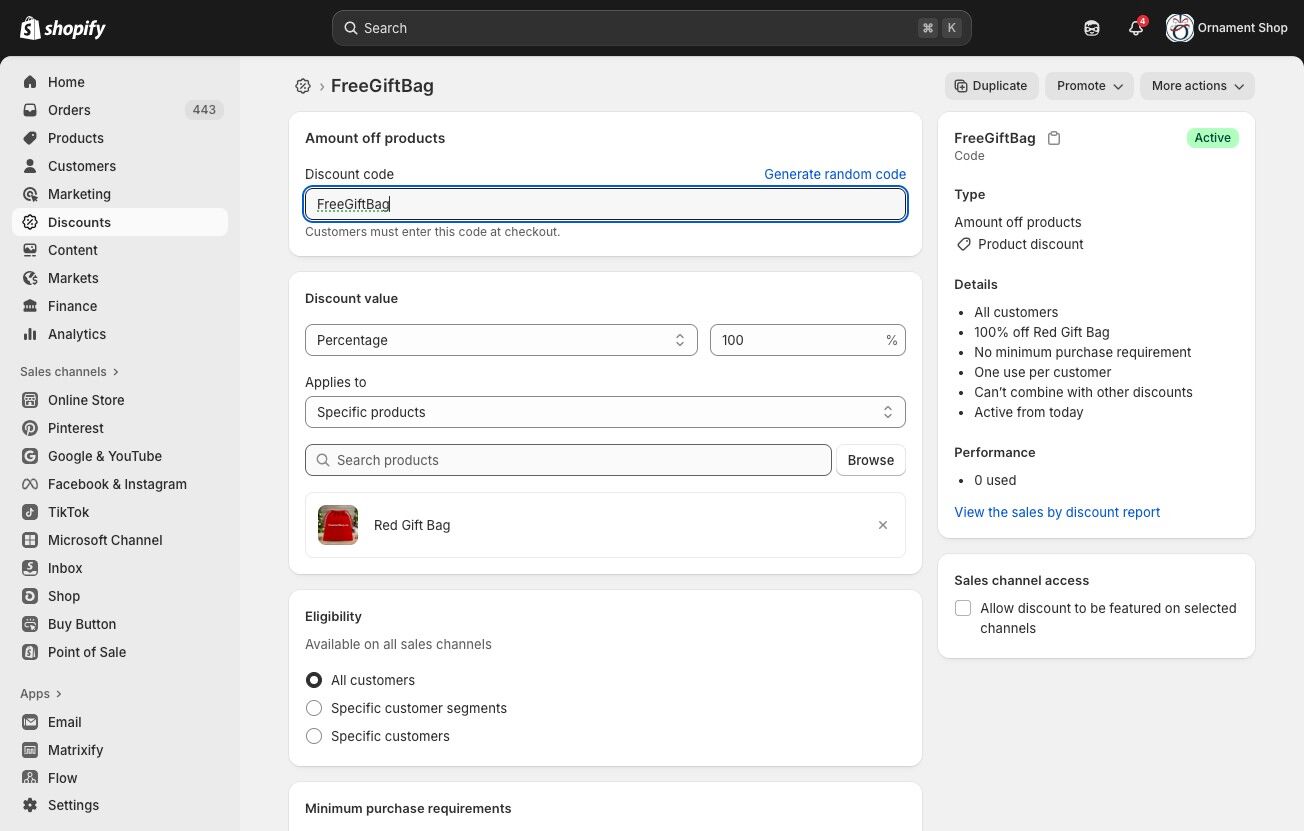The width and height of the screenshot is (1304, 831).
Task: Check Allow discount to be featured checkbox
Action: 963,608
